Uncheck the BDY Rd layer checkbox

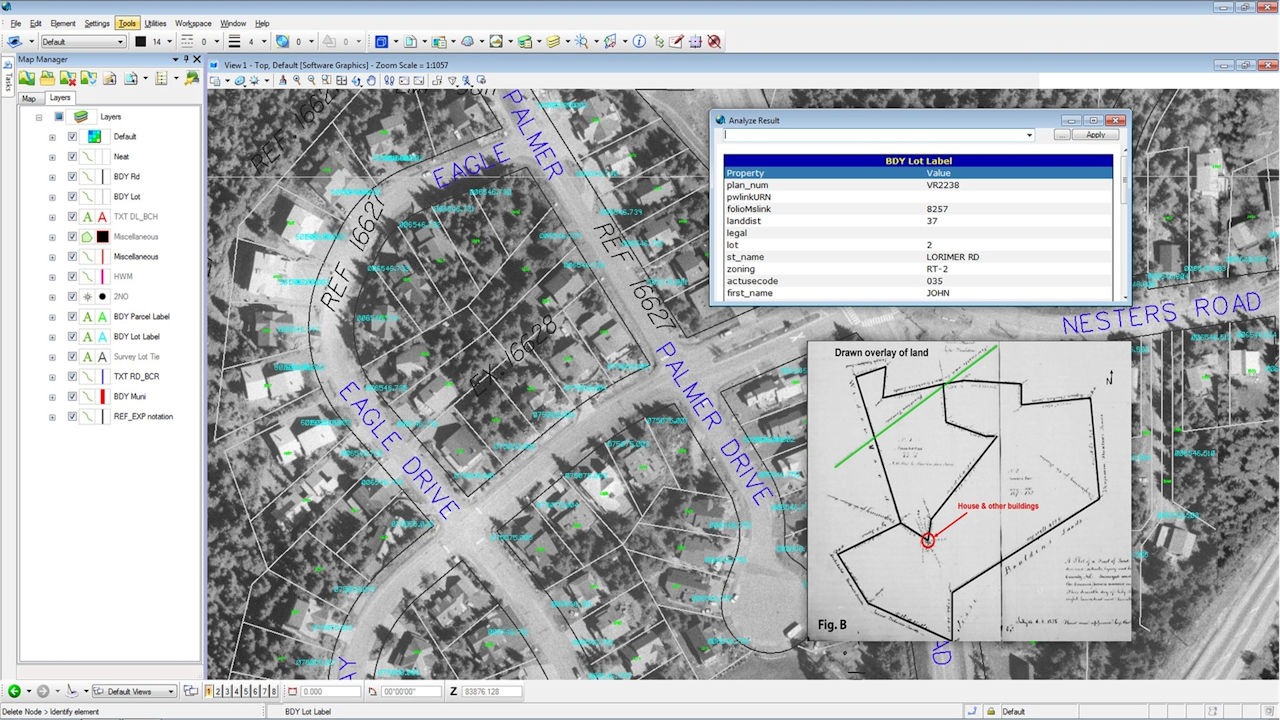pos(72,177)
